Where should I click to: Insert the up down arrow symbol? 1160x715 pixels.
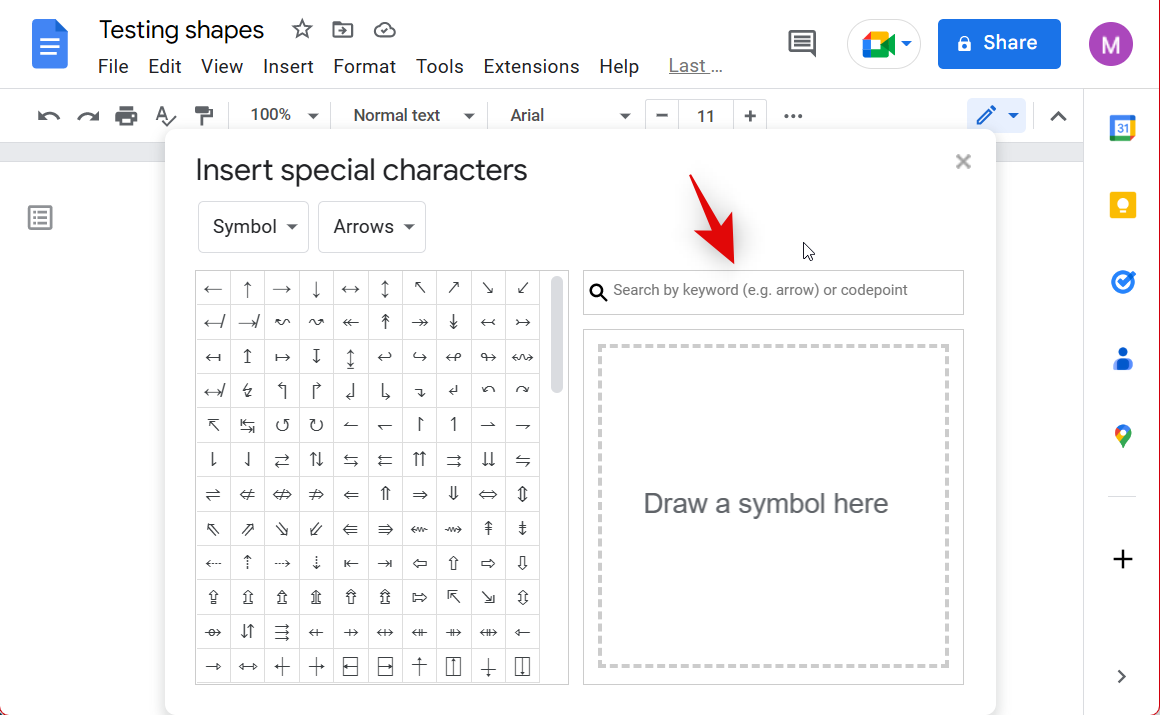tap(385, 289)
